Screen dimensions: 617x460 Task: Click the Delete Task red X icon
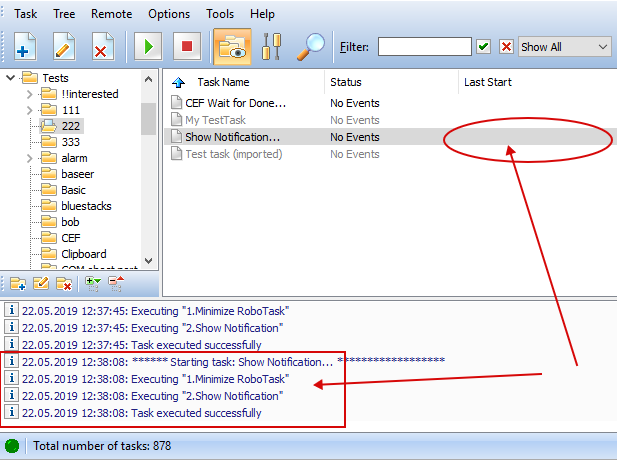pos(102,47)
